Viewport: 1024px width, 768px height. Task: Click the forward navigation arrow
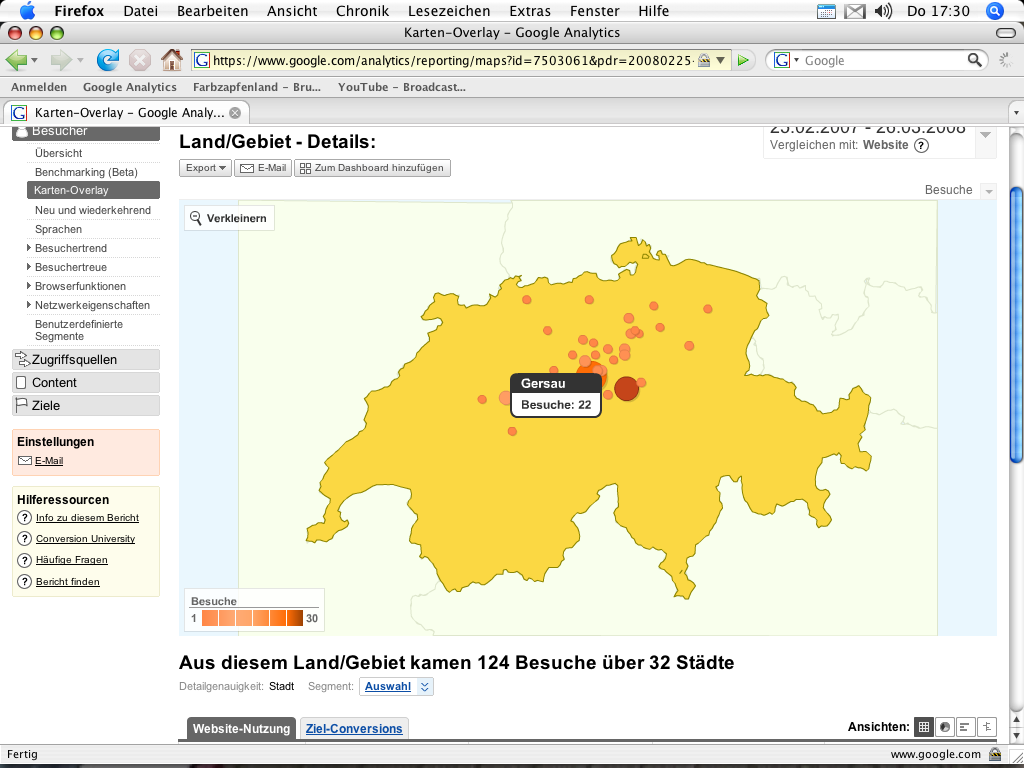61,61
